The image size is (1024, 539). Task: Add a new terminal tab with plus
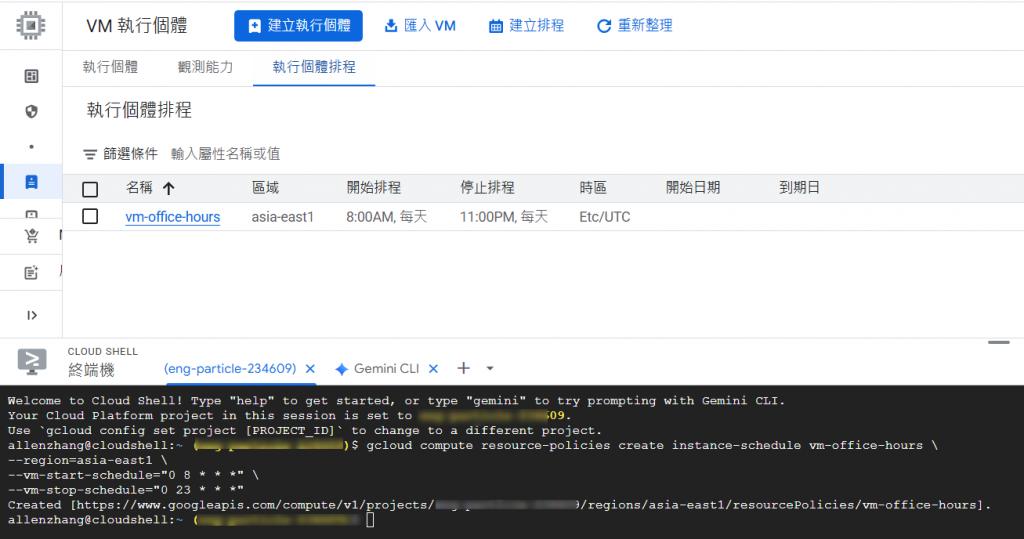click(463, 368)
